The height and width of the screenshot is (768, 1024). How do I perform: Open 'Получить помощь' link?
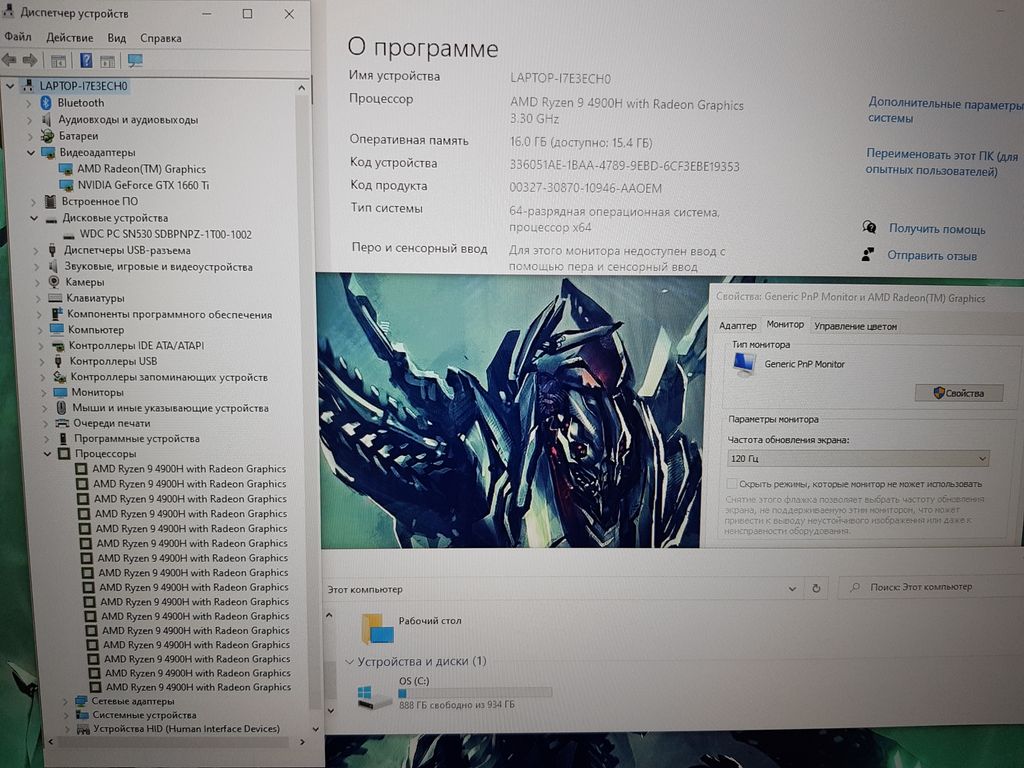pos(936,229)
